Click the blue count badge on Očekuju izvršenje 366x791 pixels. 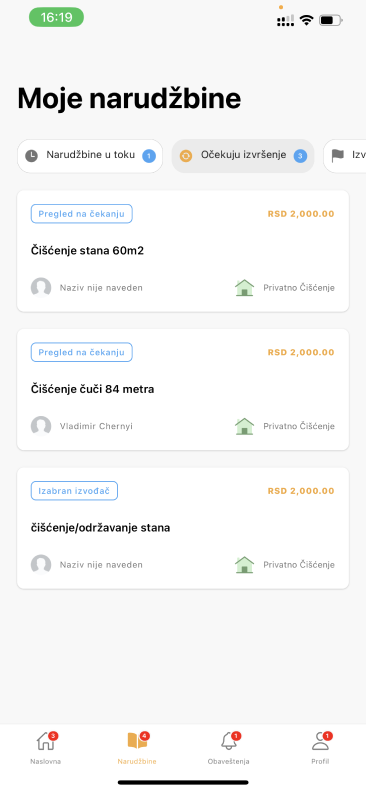(x=300, y=156)
